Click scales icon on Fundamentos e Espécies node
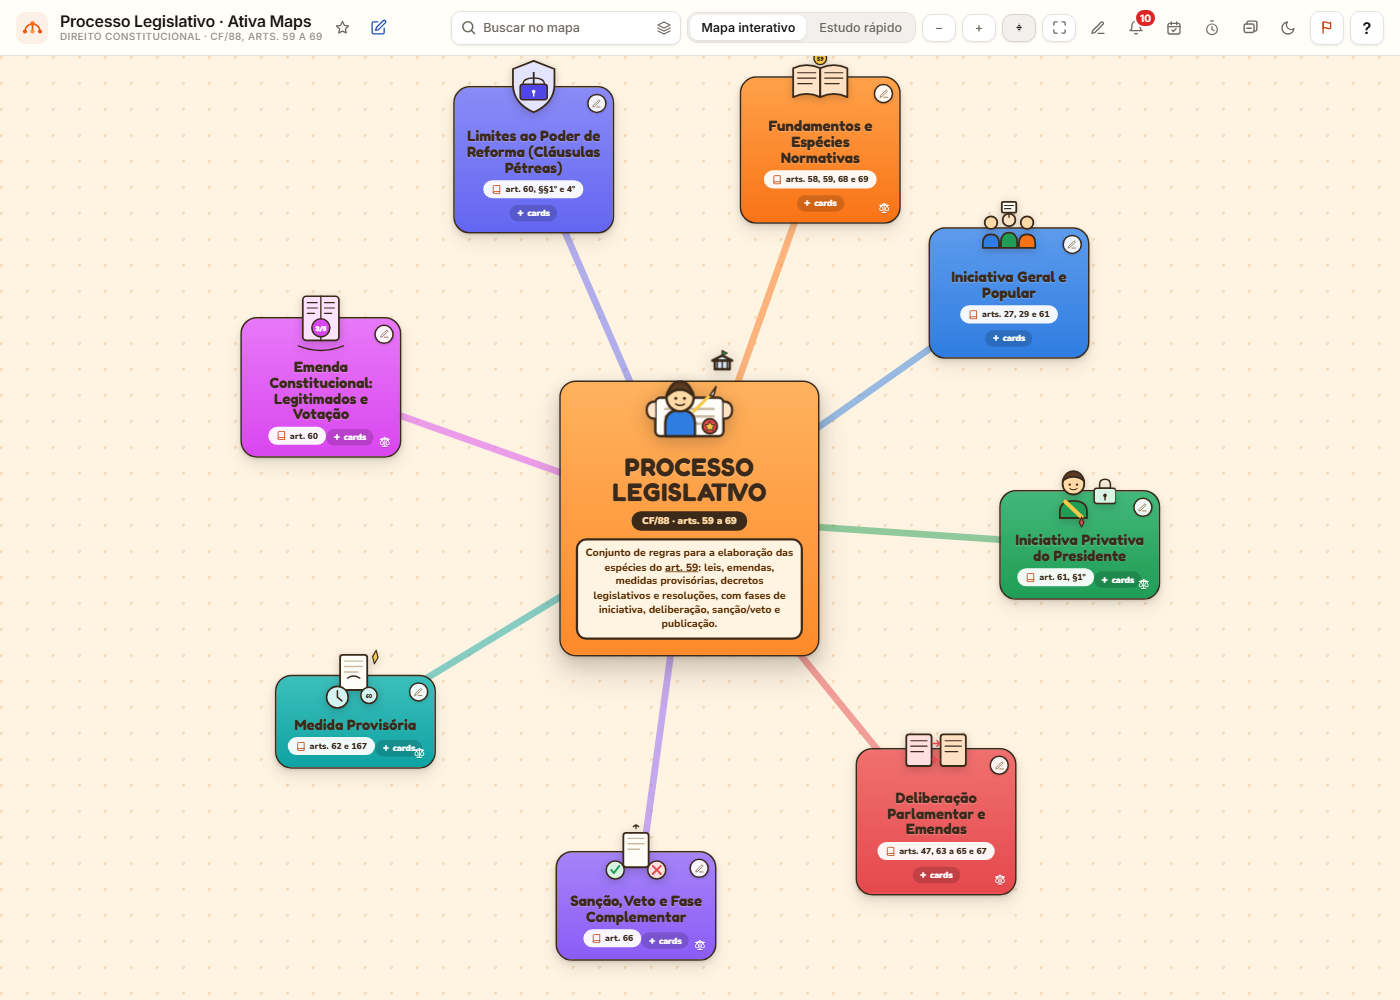Screen dimensions: 1400x1000 click(x=884, y=208)
